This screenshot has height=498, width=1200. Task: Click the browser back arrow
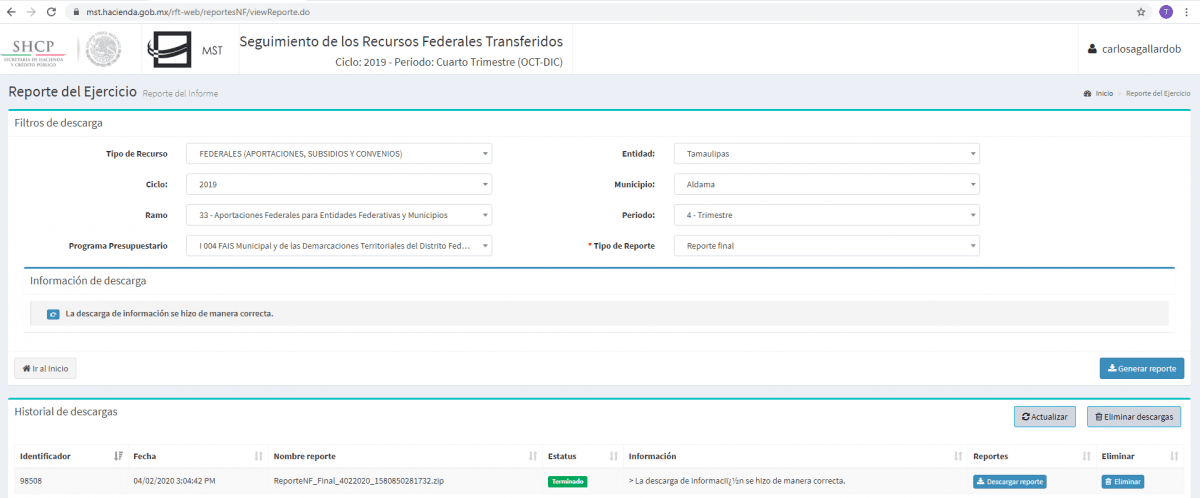[x=10, y=12]
